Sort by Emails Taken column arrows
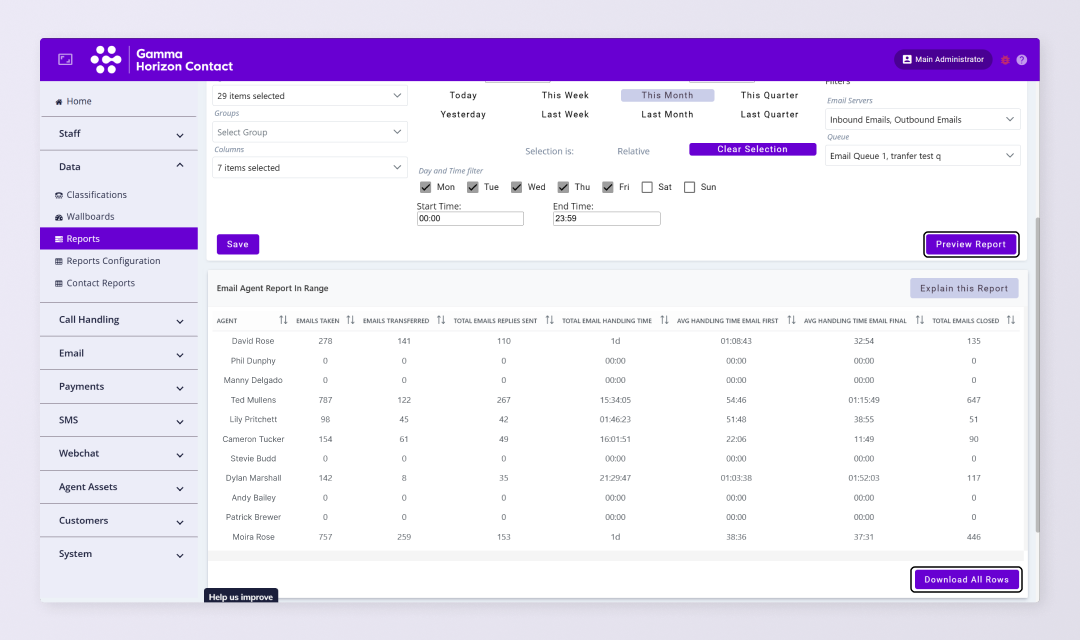Screen dimensions: 1080x640 click(350, 320)
